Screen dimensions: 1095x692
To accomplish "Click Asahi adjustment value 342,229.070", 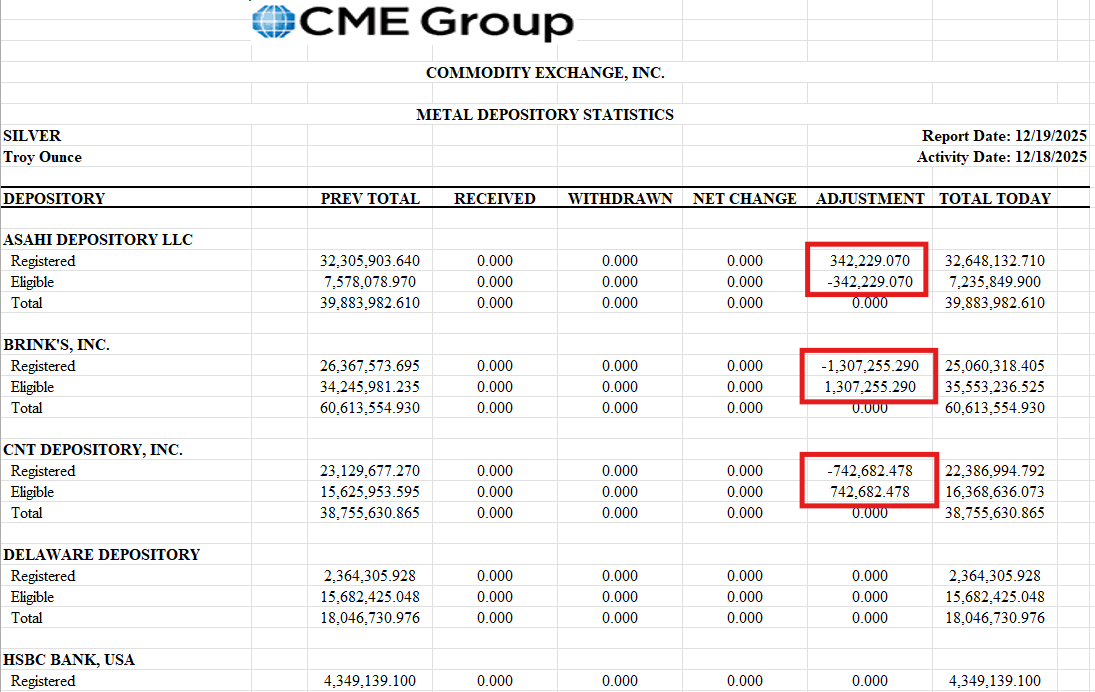I will (x=870, y=261).
